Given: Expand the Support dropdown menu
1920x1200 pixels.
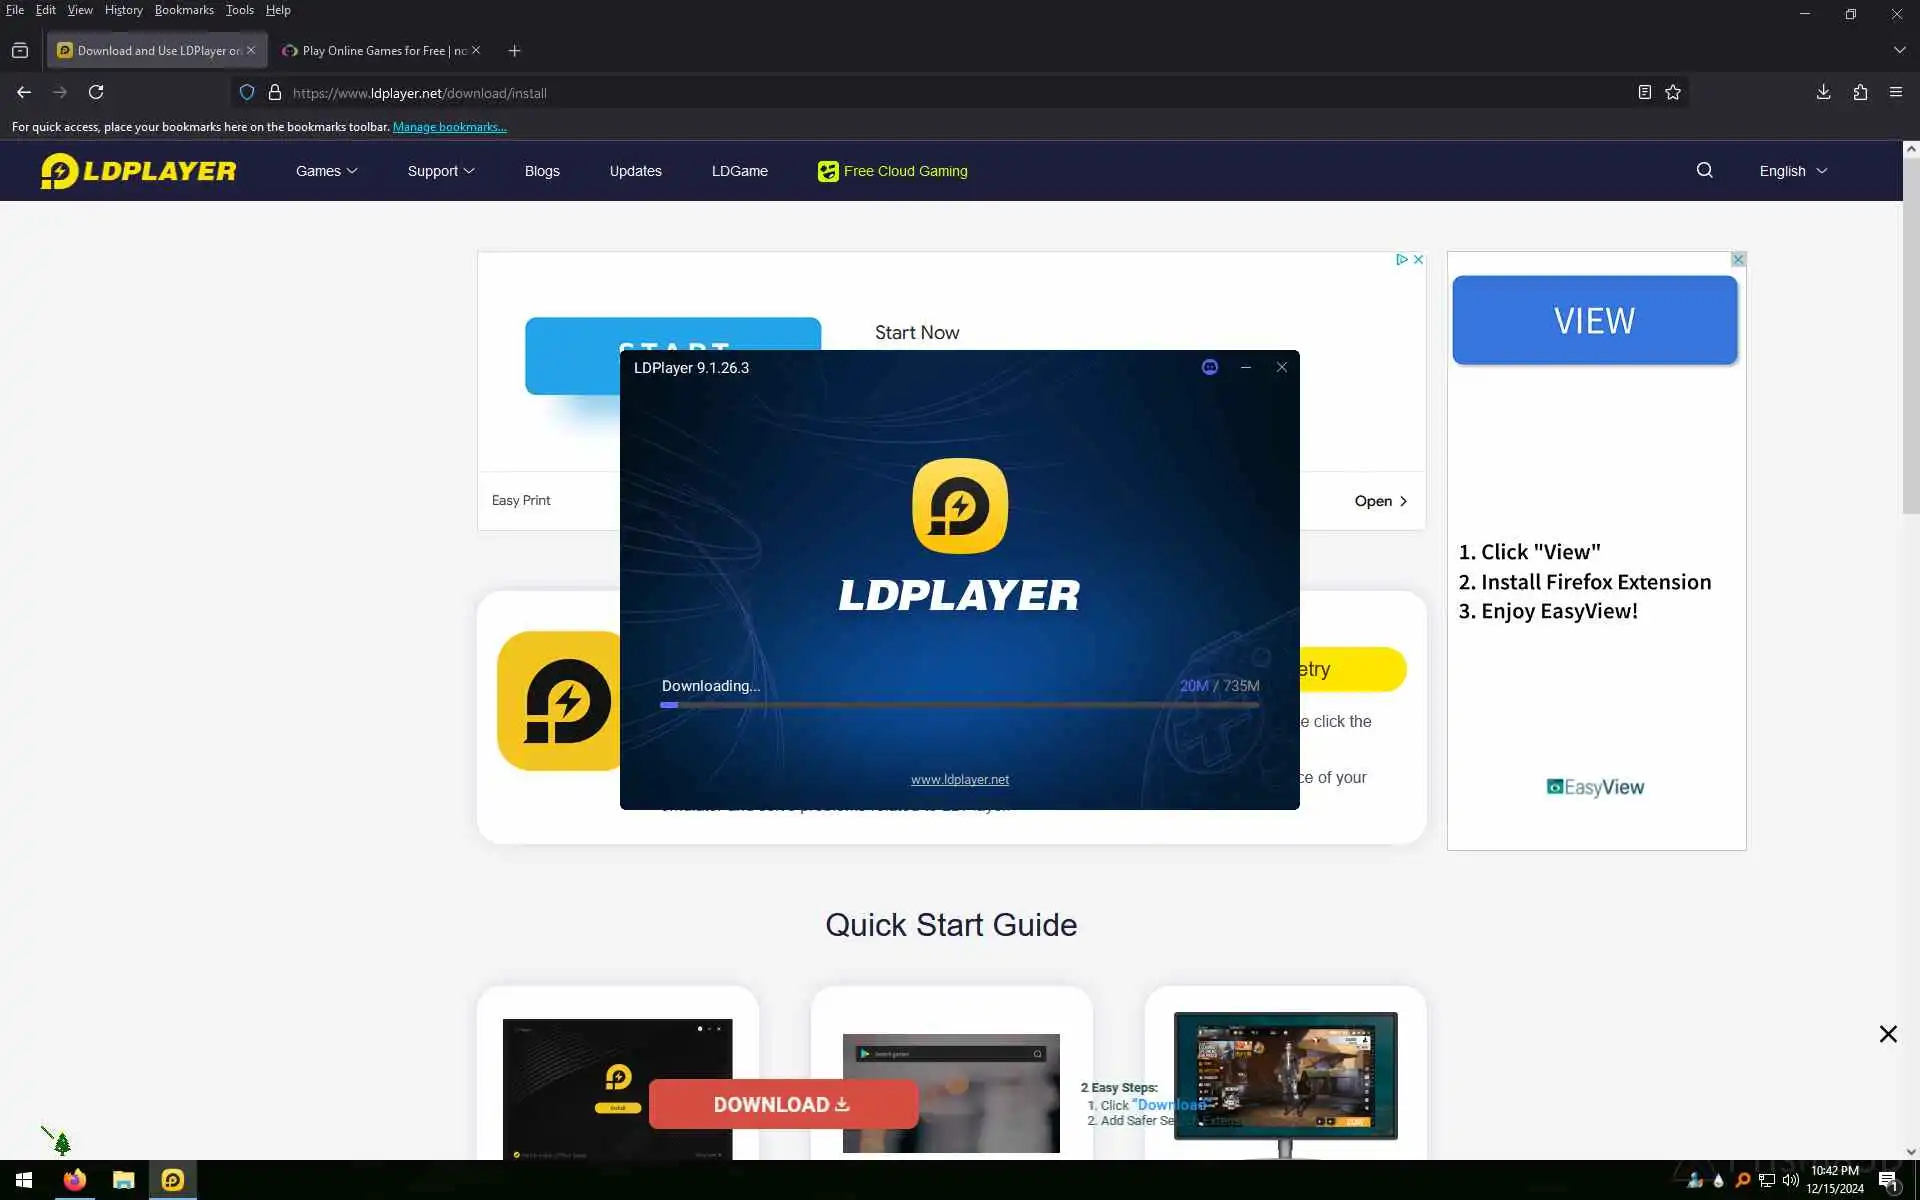Looking at the screenshot, I should coord(440,171).
